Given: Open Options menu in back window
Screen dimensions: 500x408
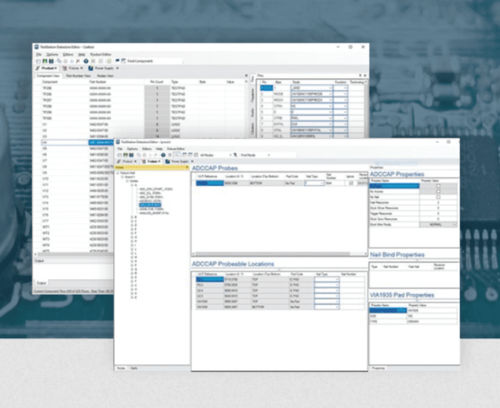Looking at the screenshot, I should coord(52,54).
